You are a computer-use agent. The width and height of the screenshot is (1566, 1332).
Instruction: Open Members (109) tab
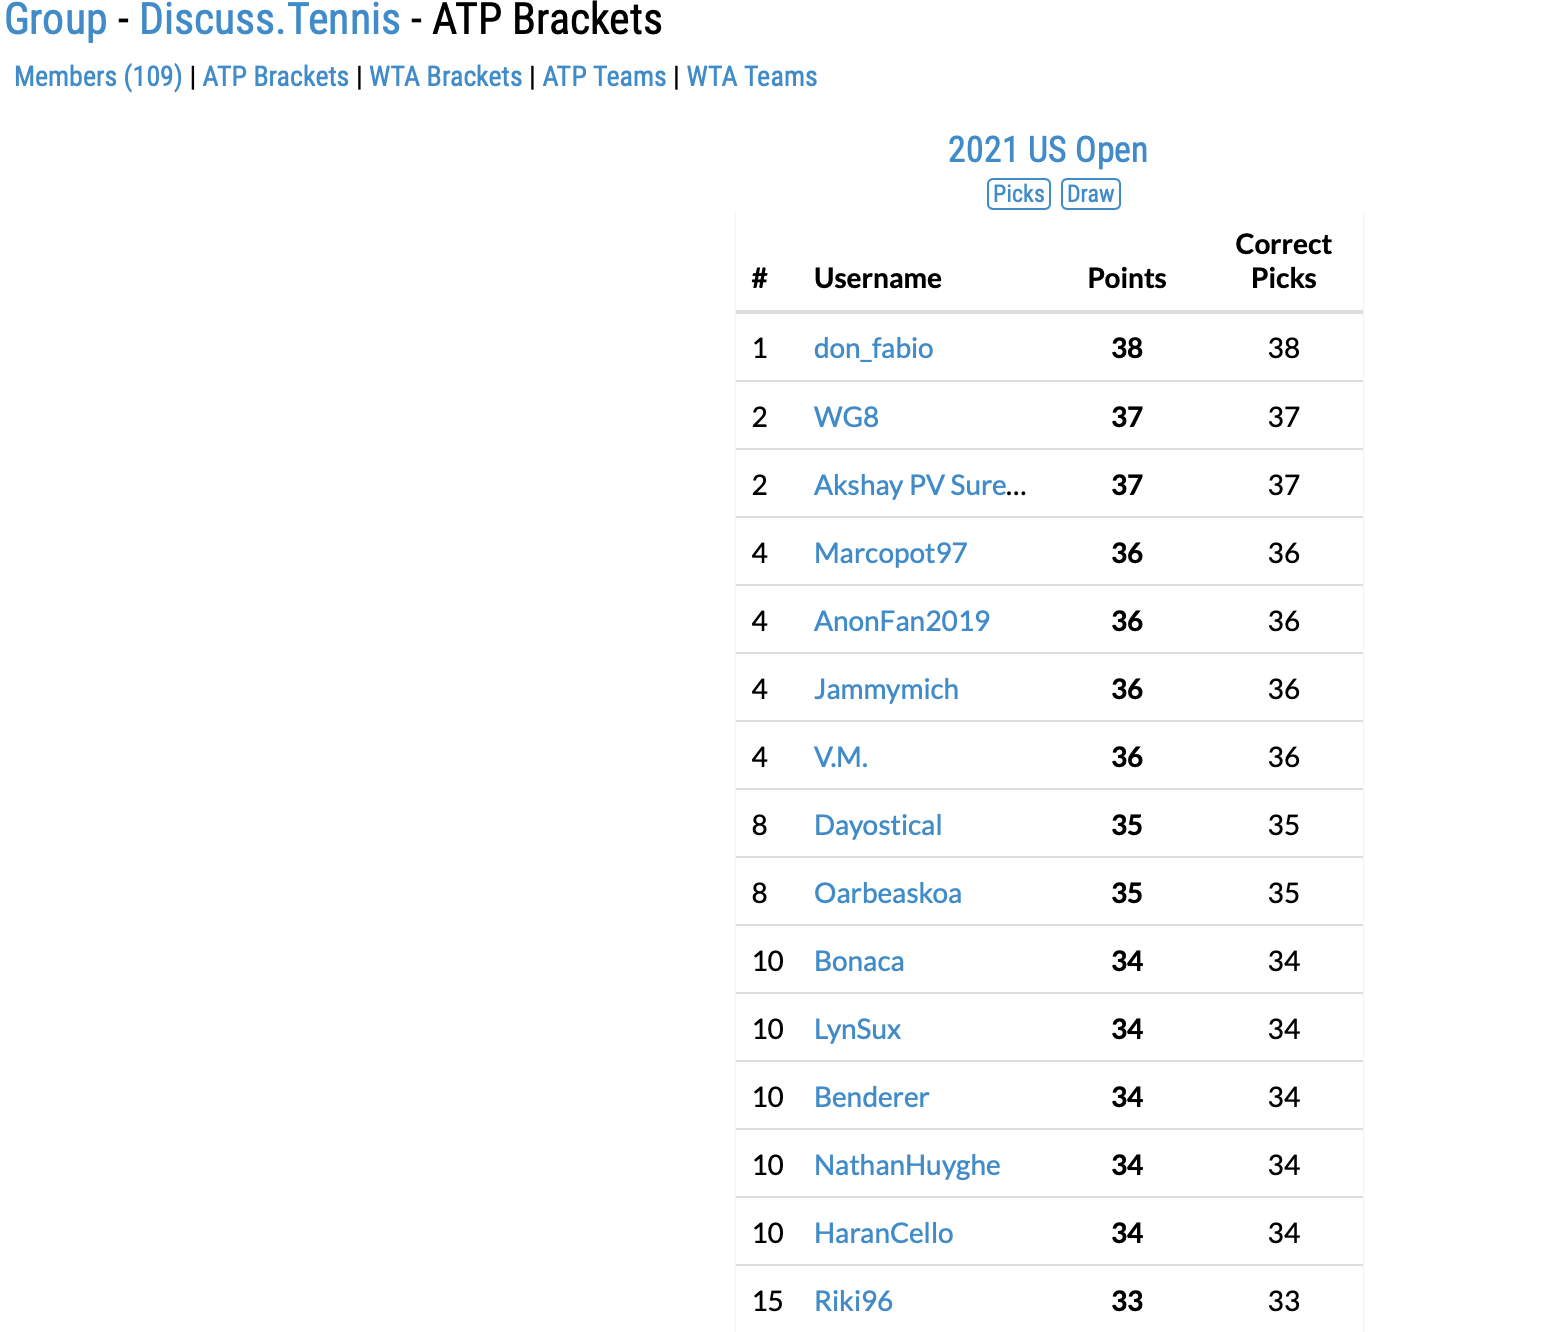click(x=98, y=77)
